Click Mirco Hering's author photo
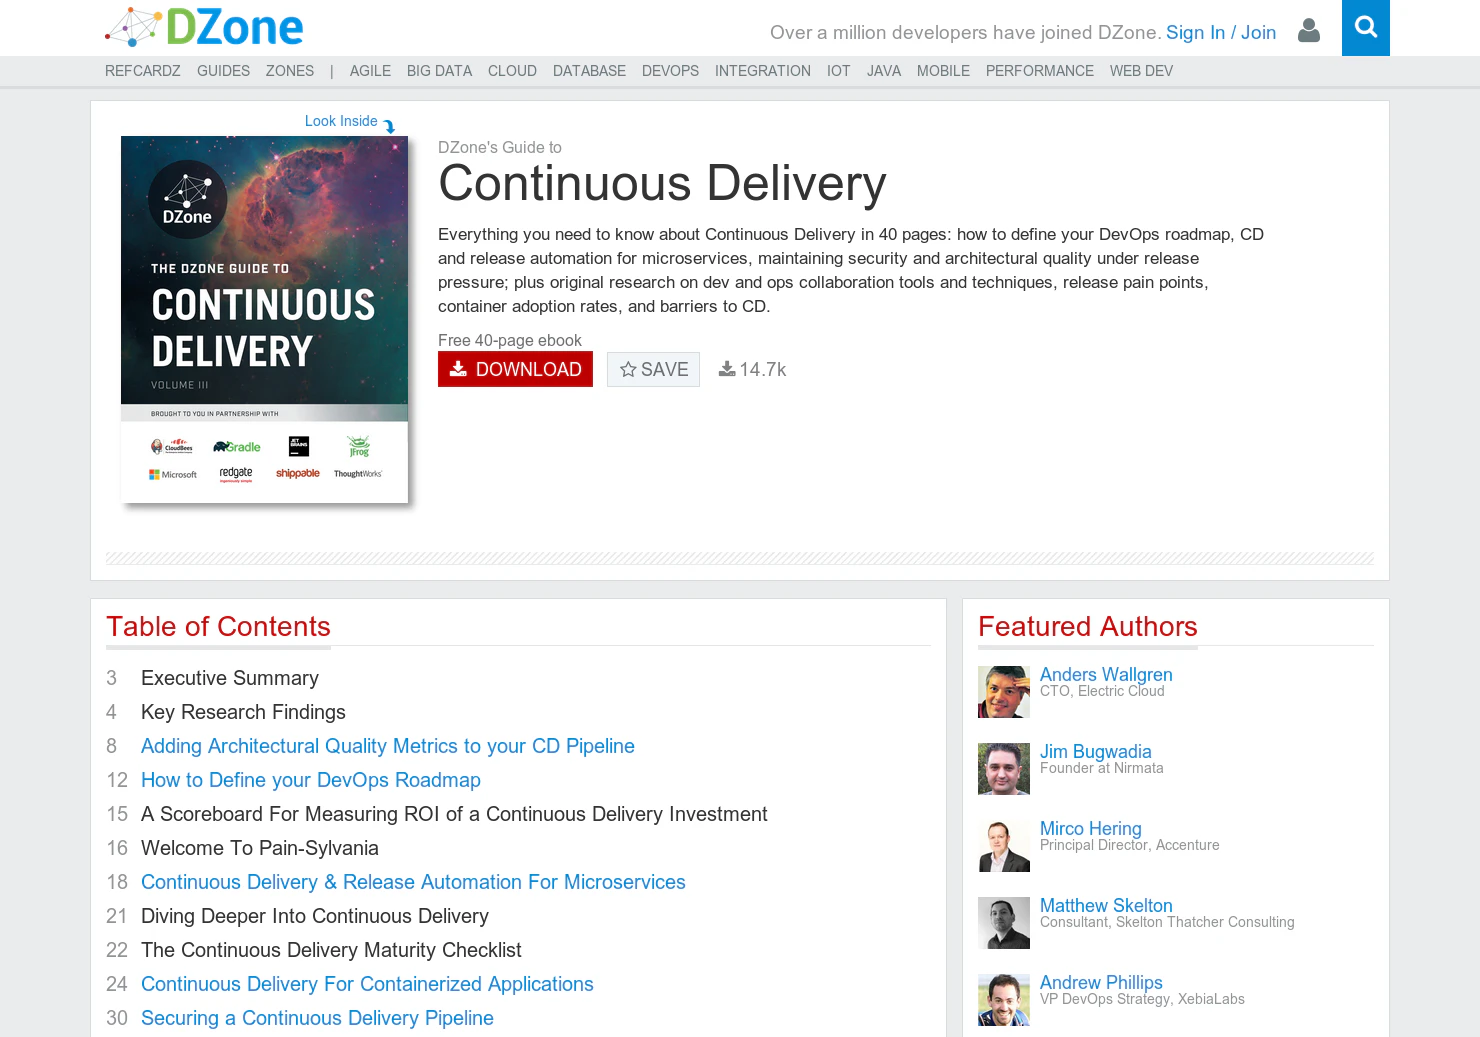This screenshot has width=1480, height=1037. 1004,846
